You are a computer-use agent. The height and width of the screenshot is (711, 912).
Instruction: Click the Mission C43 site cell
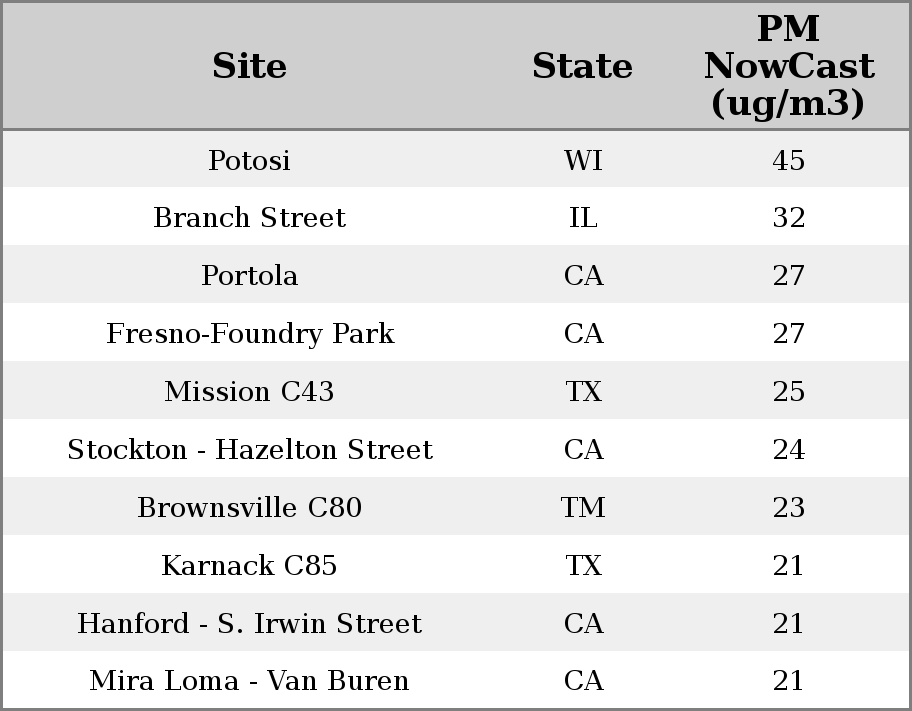(249, 391)
